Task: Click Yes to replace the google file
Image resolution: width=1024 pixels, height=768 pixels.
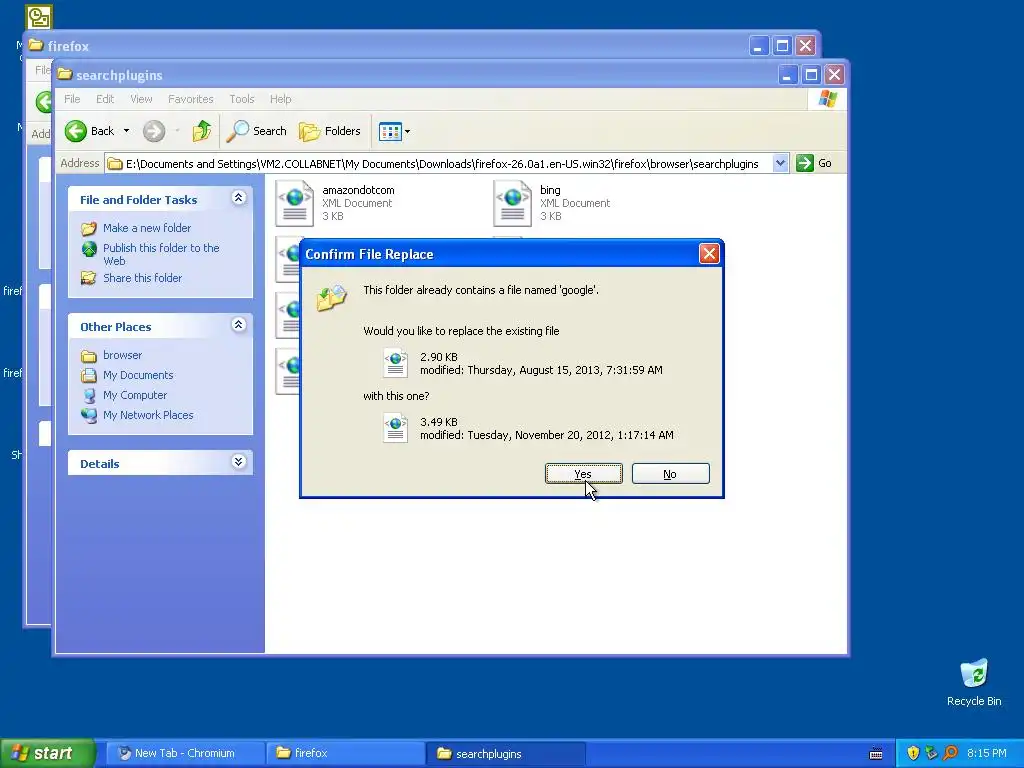Action: click(583, 474)
